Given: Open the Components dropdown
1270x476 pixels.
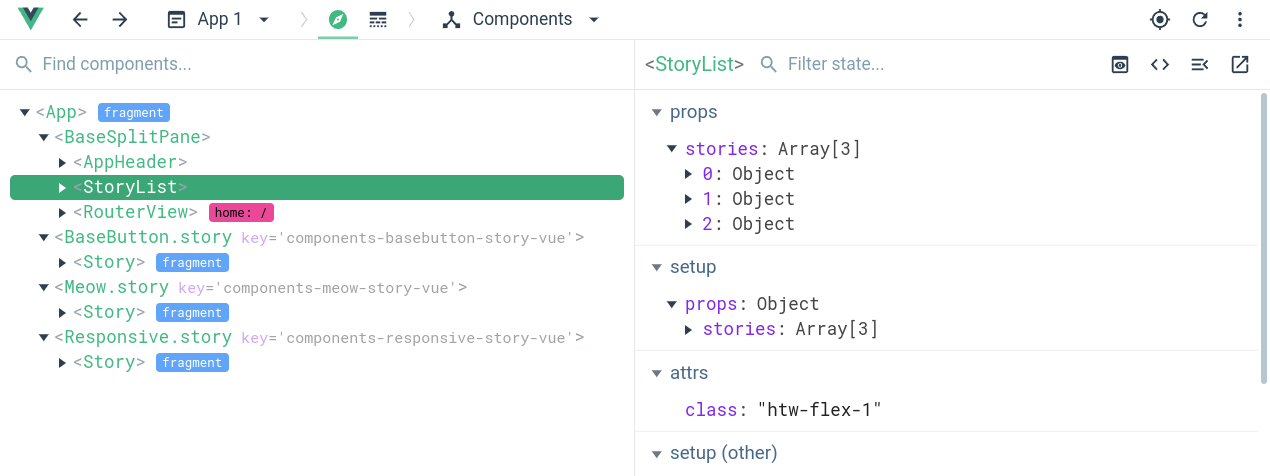Looking at the screenshot, I should [x=521, y=19].
